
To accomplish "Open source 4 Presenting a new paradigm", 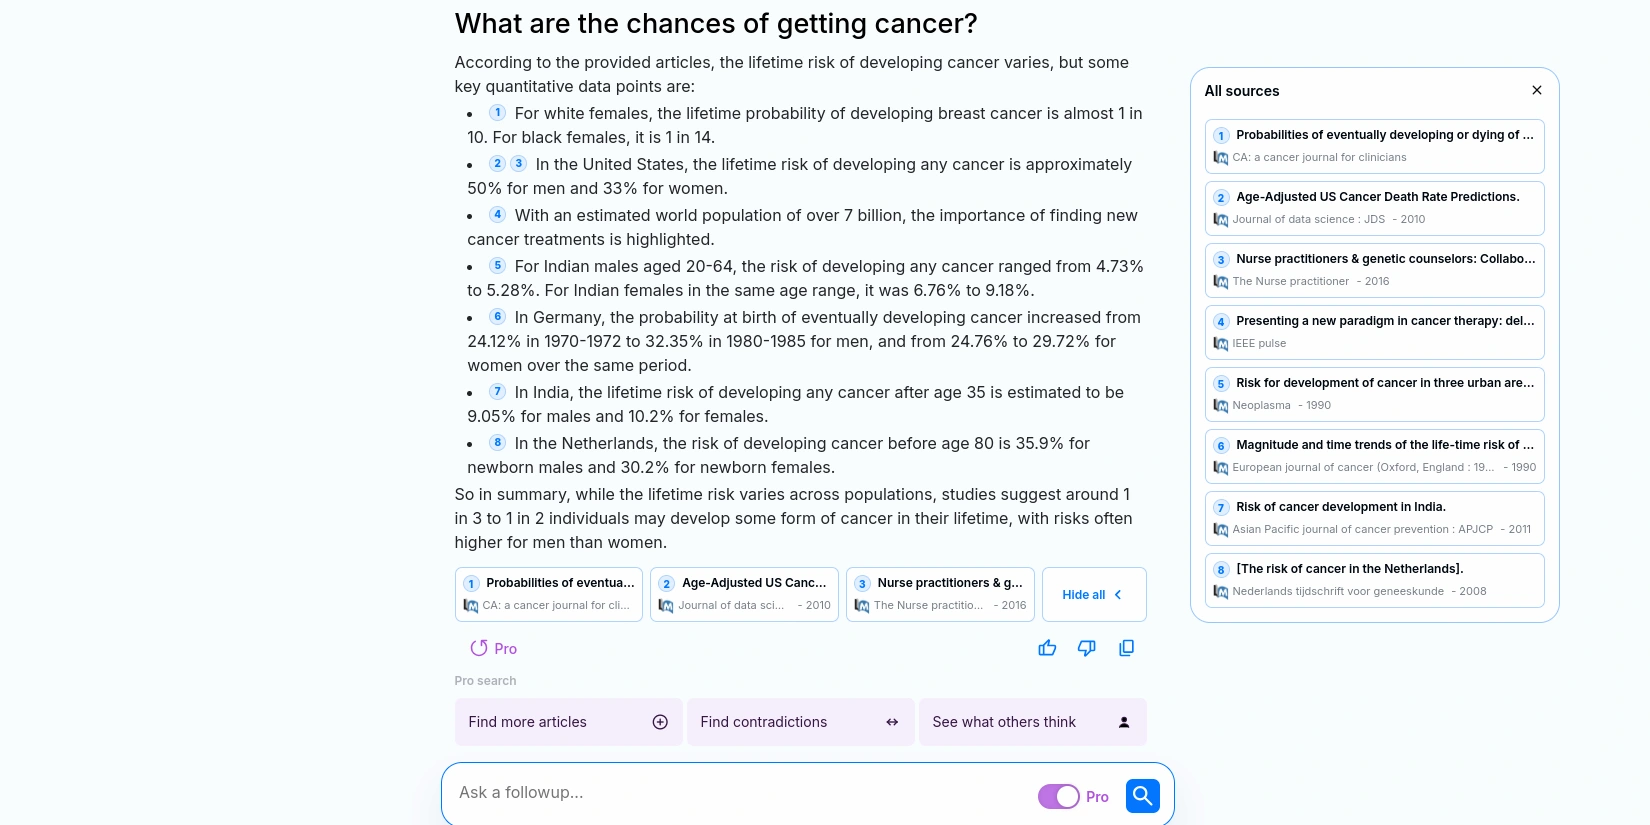I will (1374, 332).
